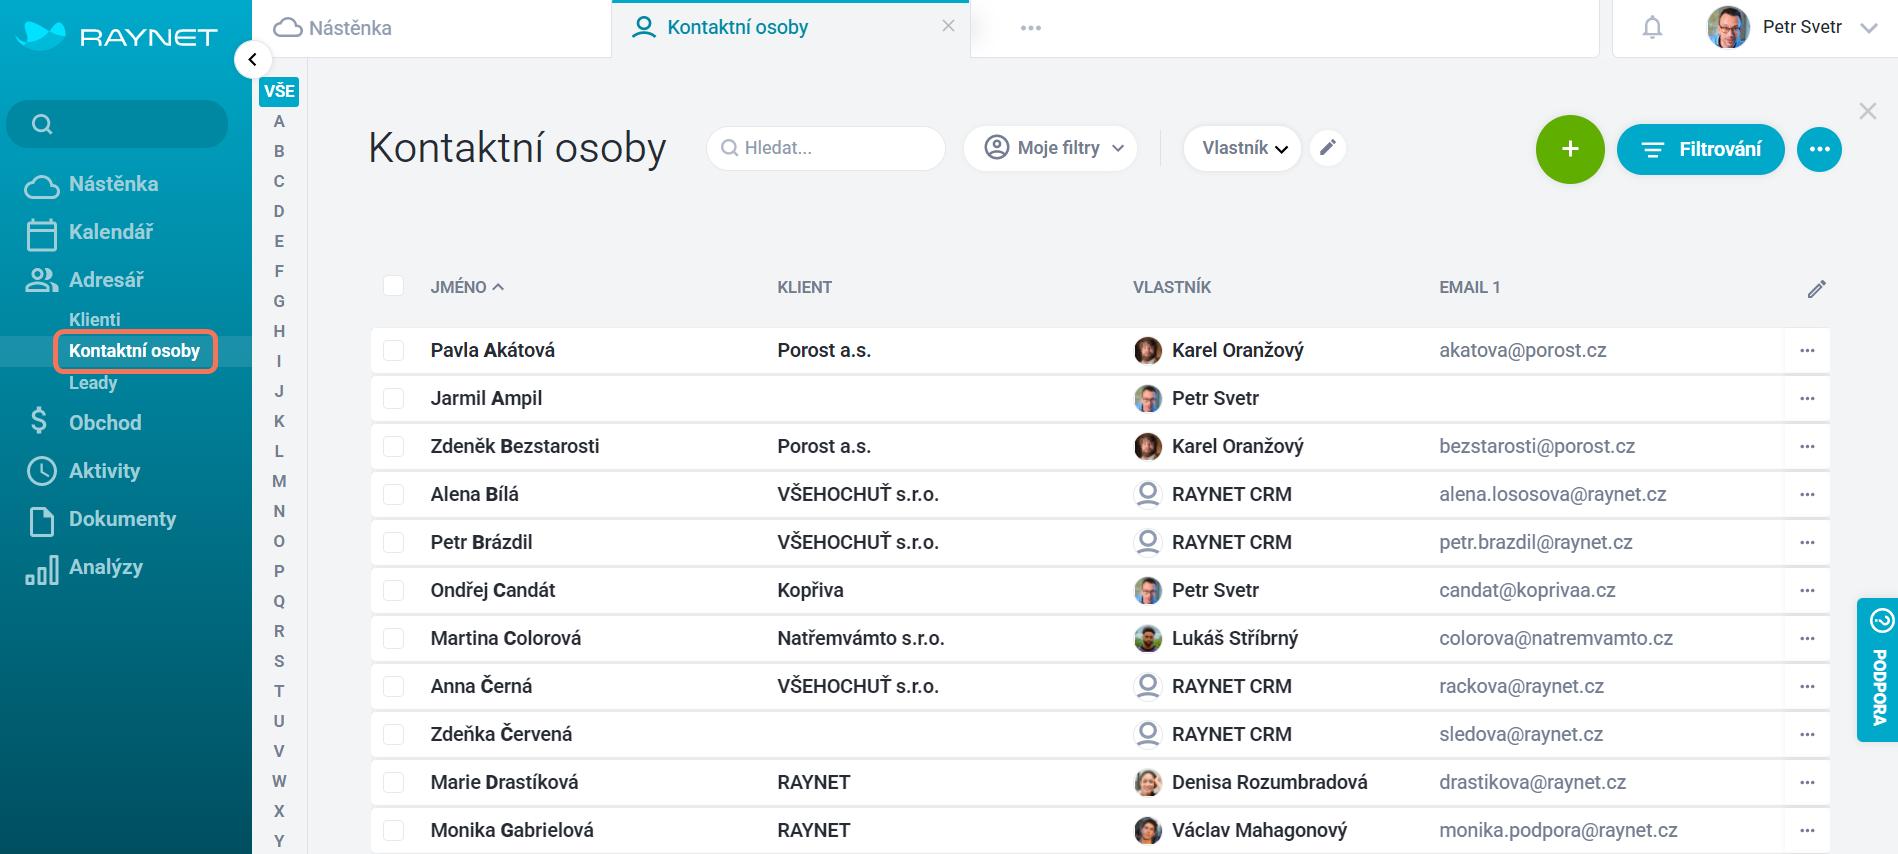
Task: Click the sidebar search magnifier
Action: (42, 124)
